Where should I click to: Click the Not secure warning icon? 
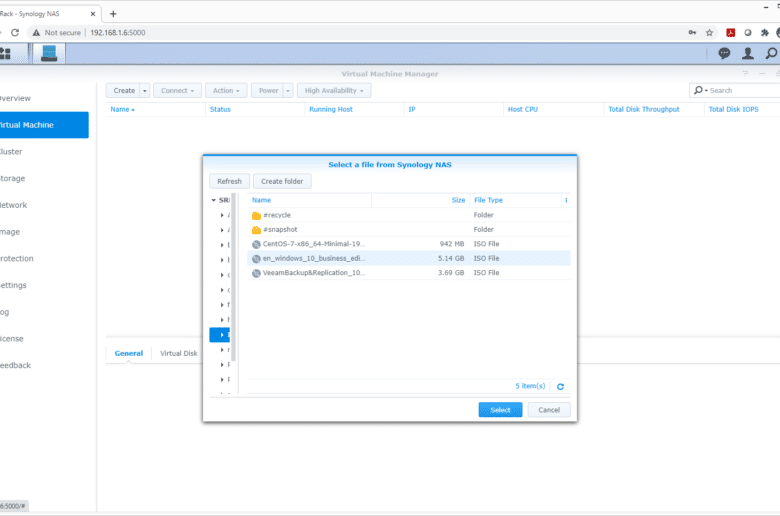36,32
